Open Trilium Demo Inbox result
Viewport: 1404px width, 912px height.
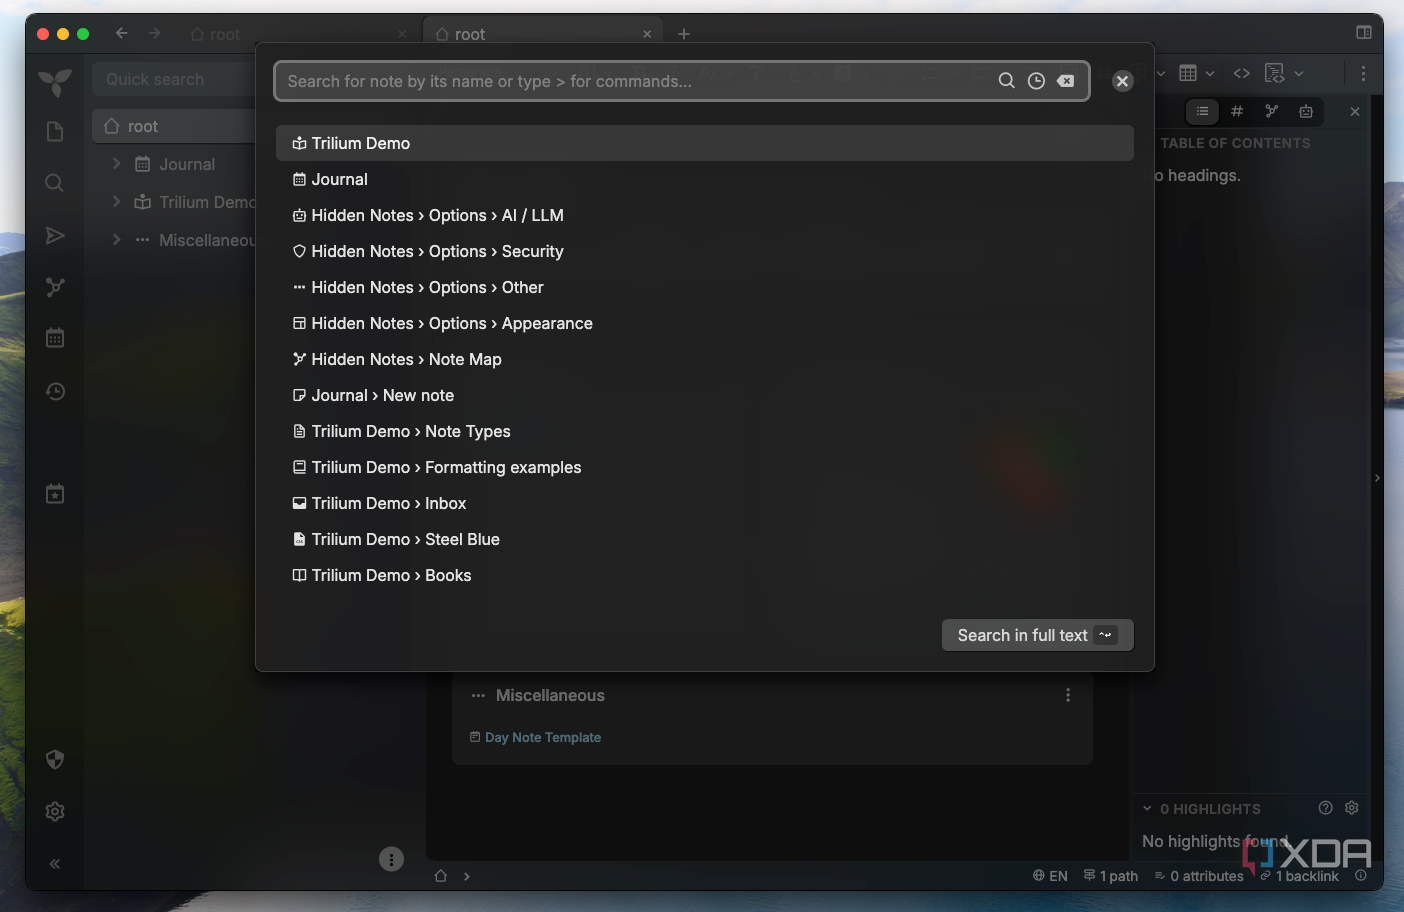(x=704, y=503)
